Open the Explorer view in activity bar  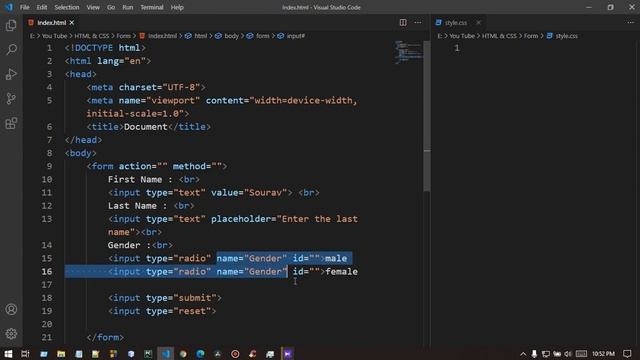click(11, 25)
